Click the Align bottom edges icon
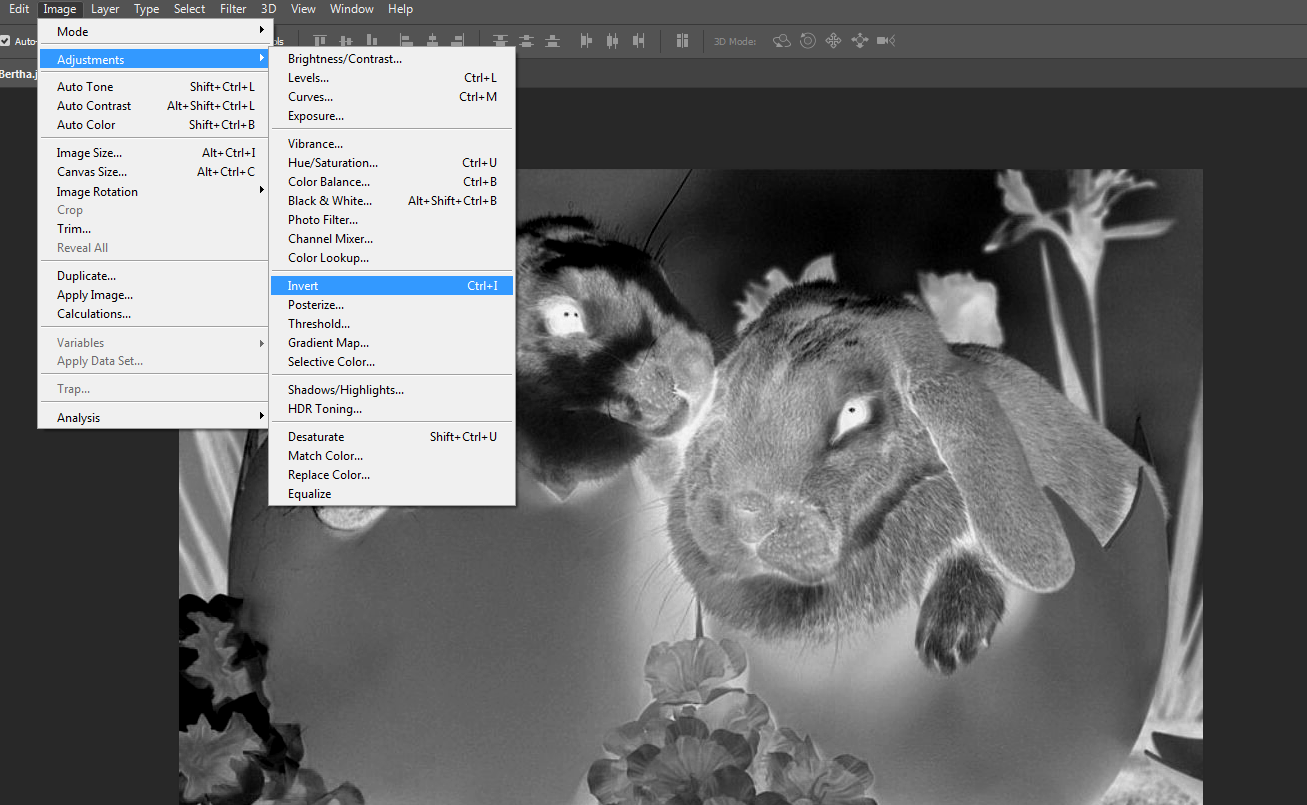1307x805 pixels. click(372, 41)
